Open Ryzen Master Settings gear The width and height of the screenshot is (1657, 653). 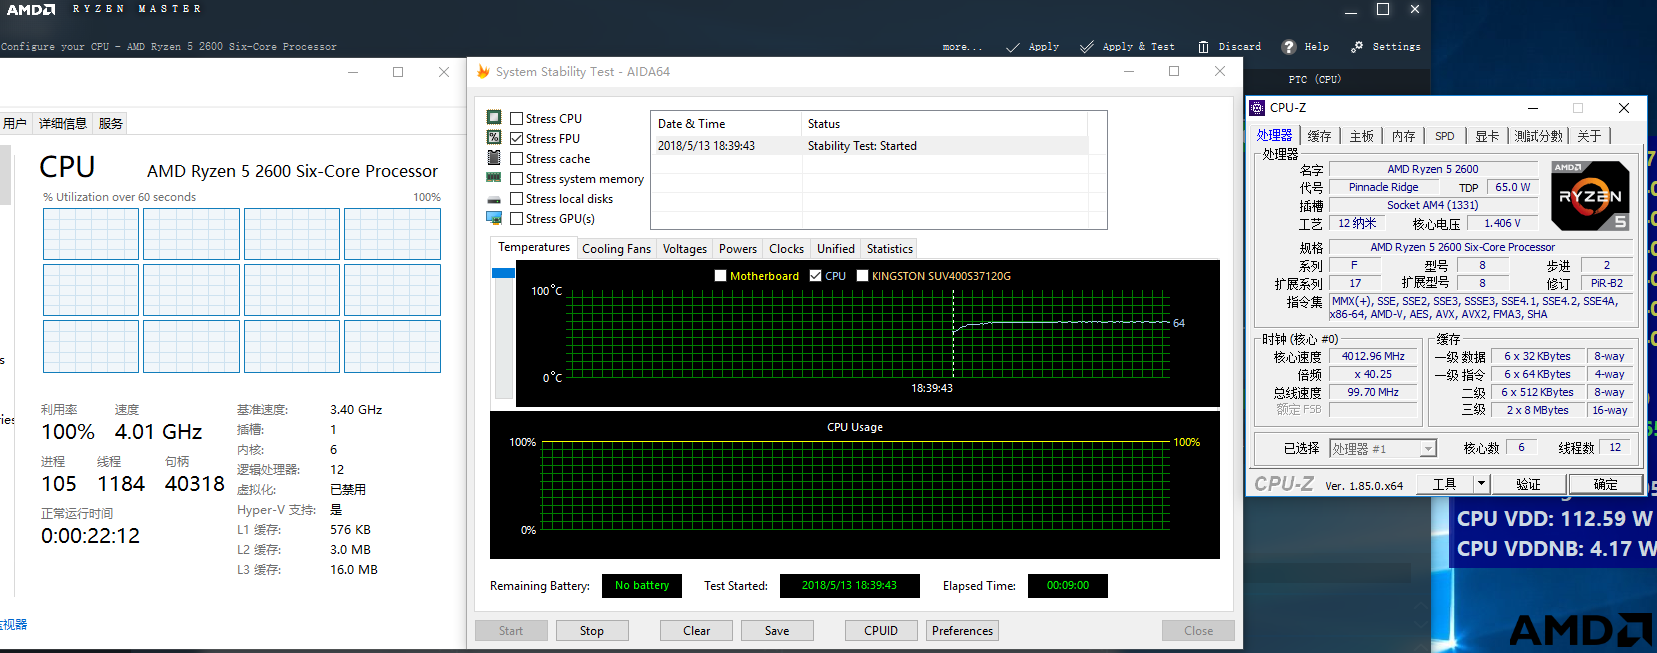click(x=1385, y=47)
